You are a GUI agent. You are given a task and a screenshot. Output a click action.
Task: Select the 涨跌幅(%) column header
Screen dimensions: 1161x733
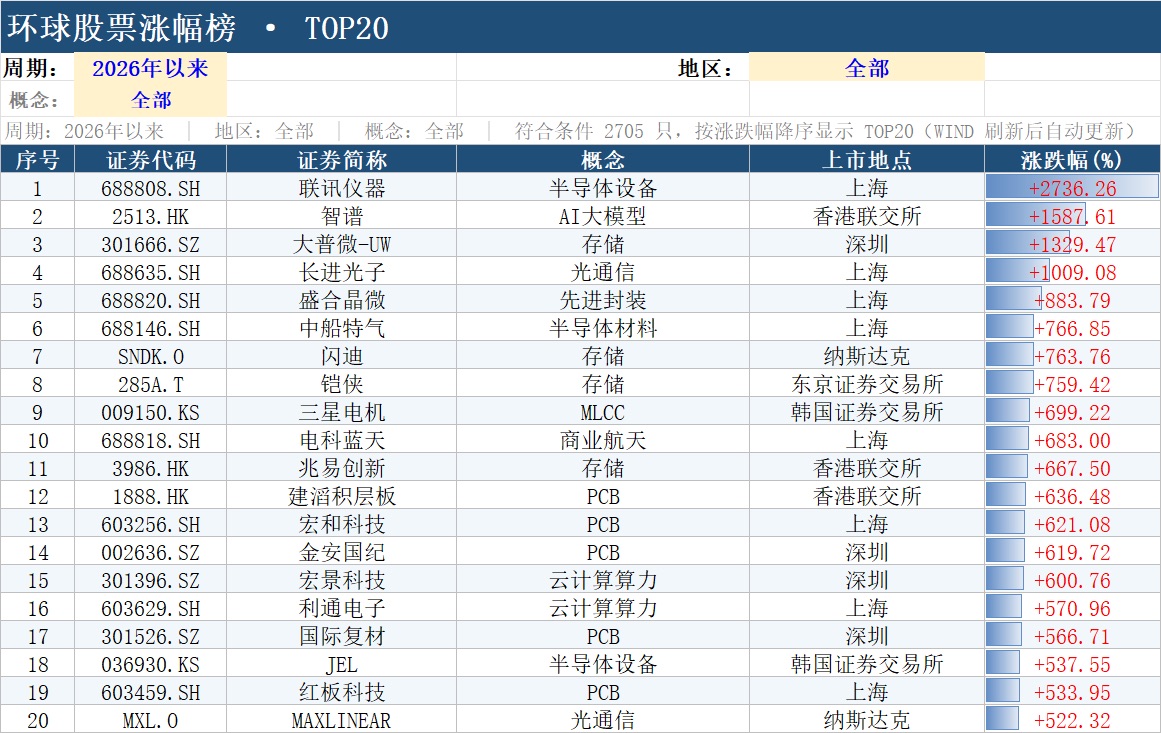coord(1072,159)
